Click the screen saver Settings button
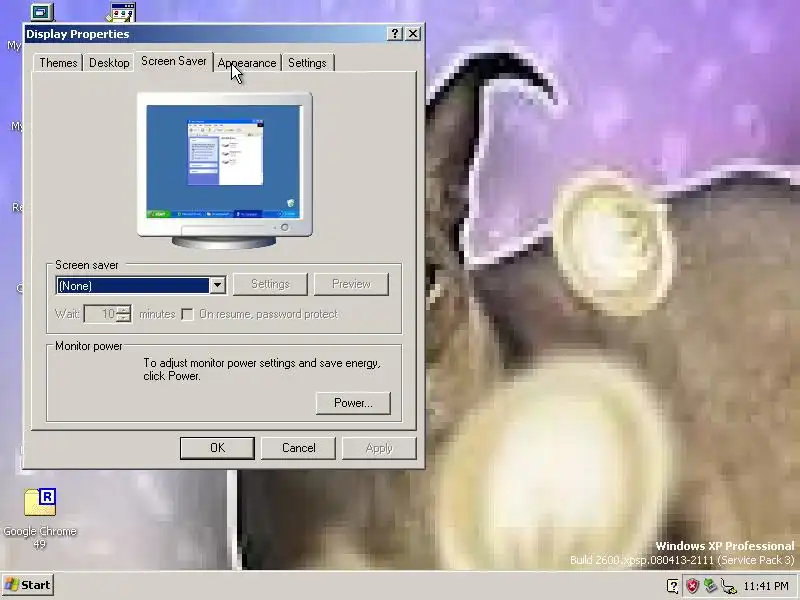The height and width of the screenshot is (600, 800). coord(270,284)
